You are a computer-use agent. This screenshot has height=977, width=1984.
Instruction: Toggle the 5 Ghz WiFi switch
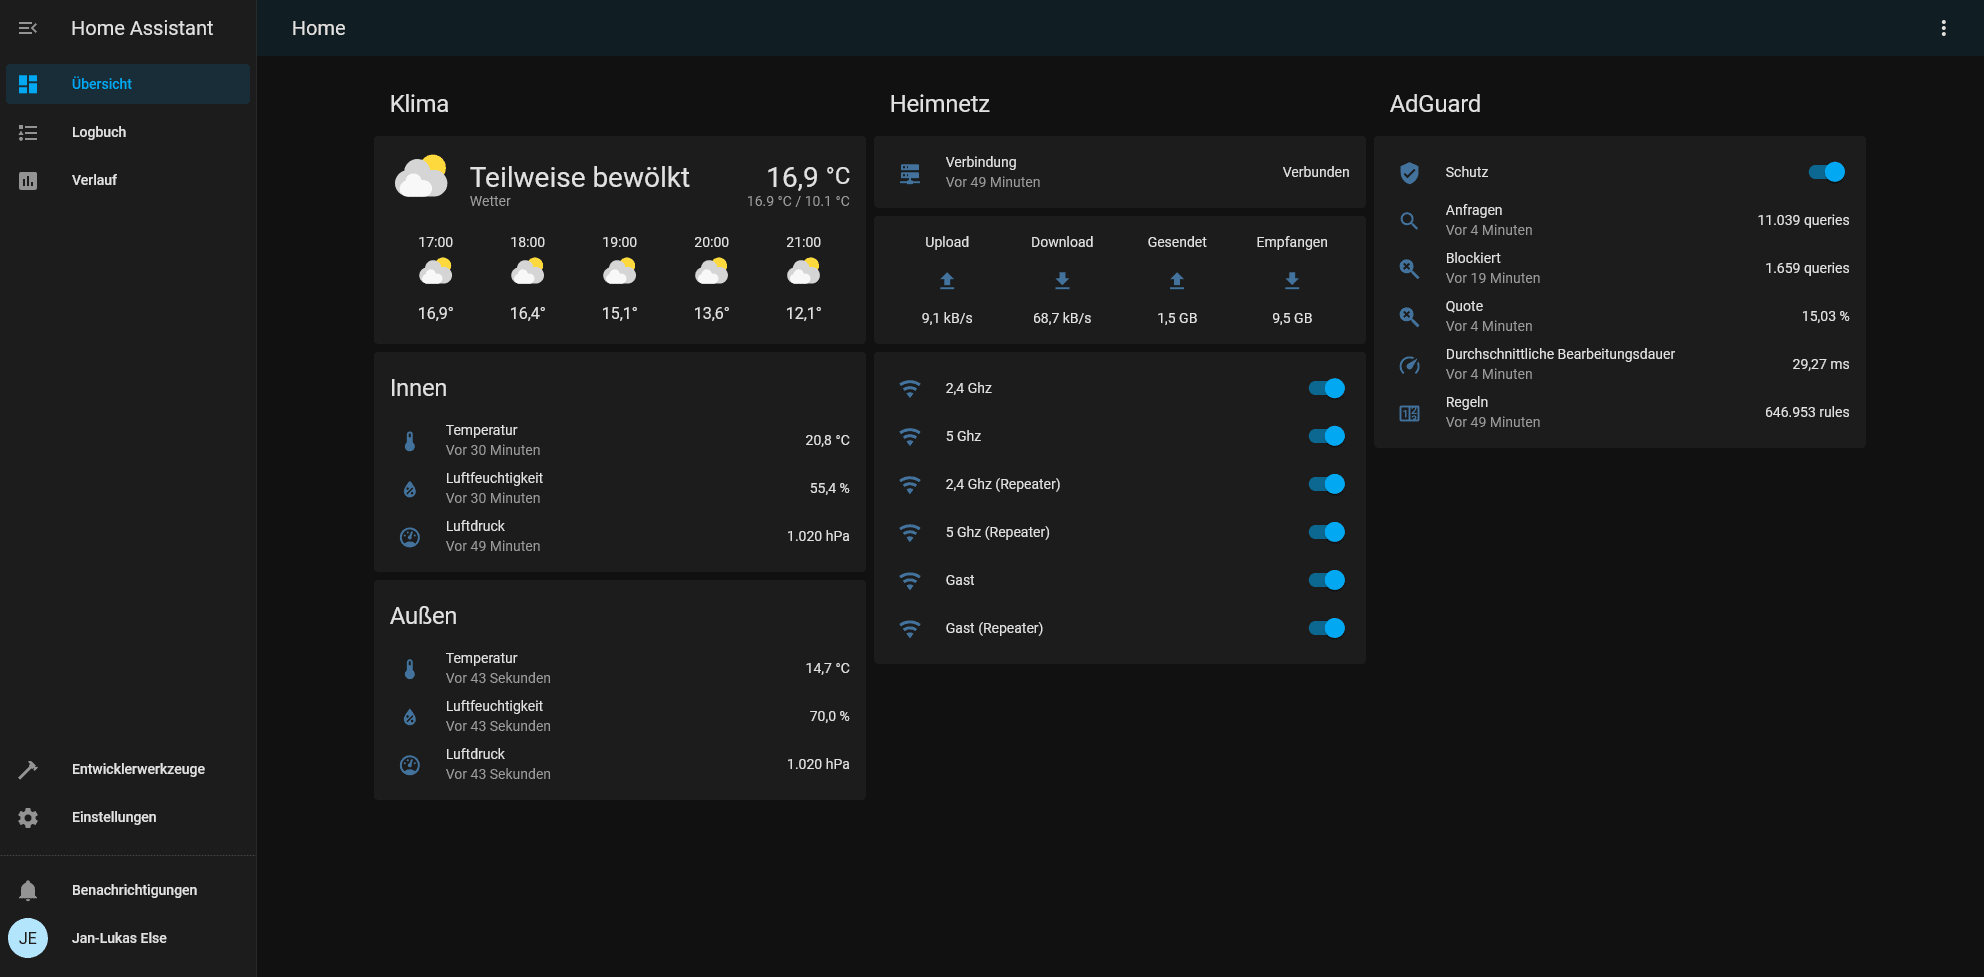point(1327,436)
